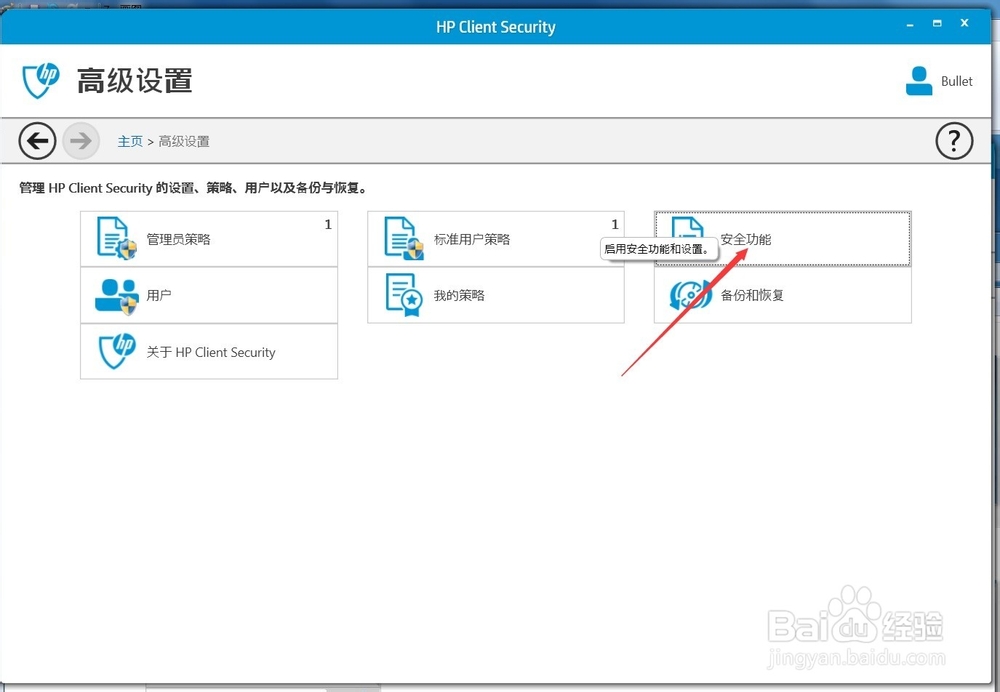
Task: Maximize the HP Client Security window
Action: 937,24
